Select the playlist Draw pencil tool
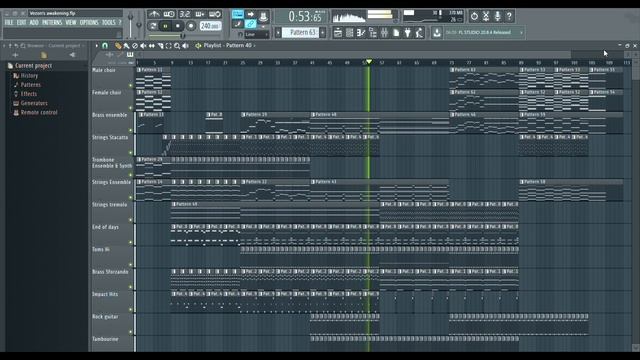 tap(118, 46)
